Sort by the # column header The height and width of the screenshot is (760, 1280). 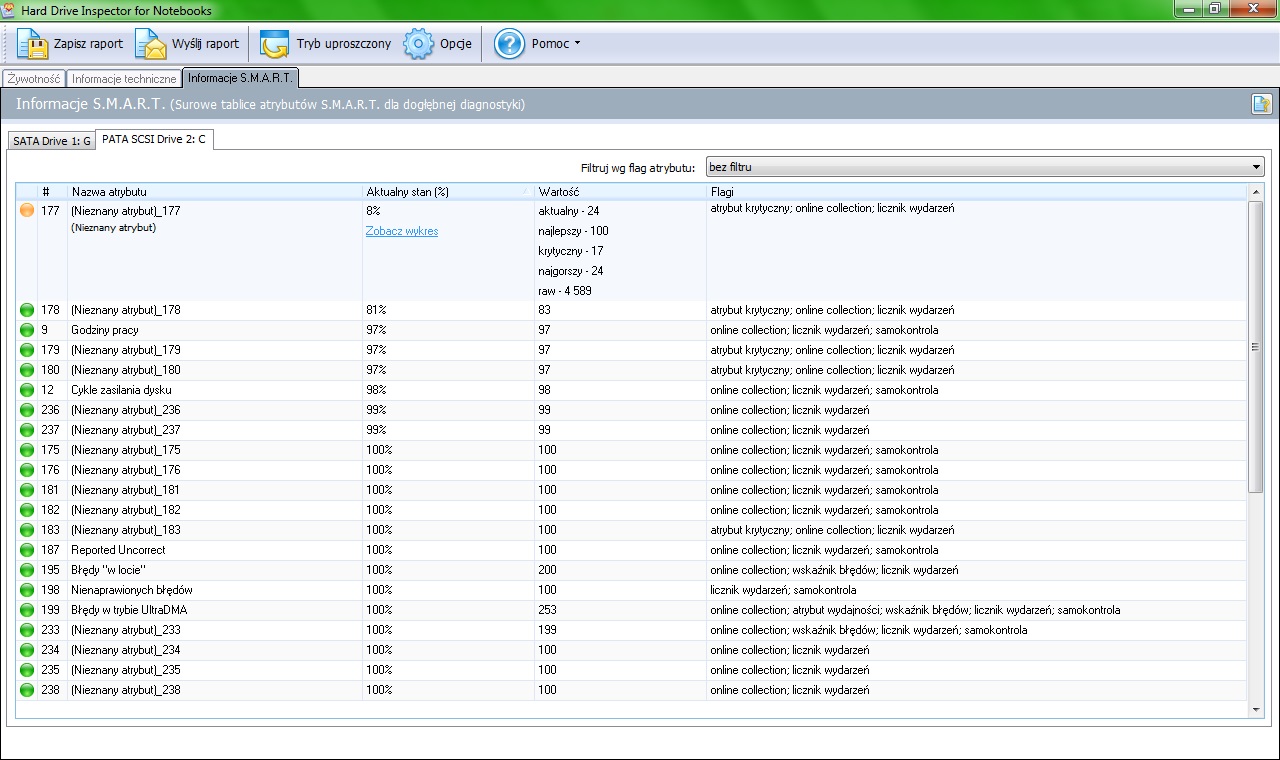(x=53, y=191)
